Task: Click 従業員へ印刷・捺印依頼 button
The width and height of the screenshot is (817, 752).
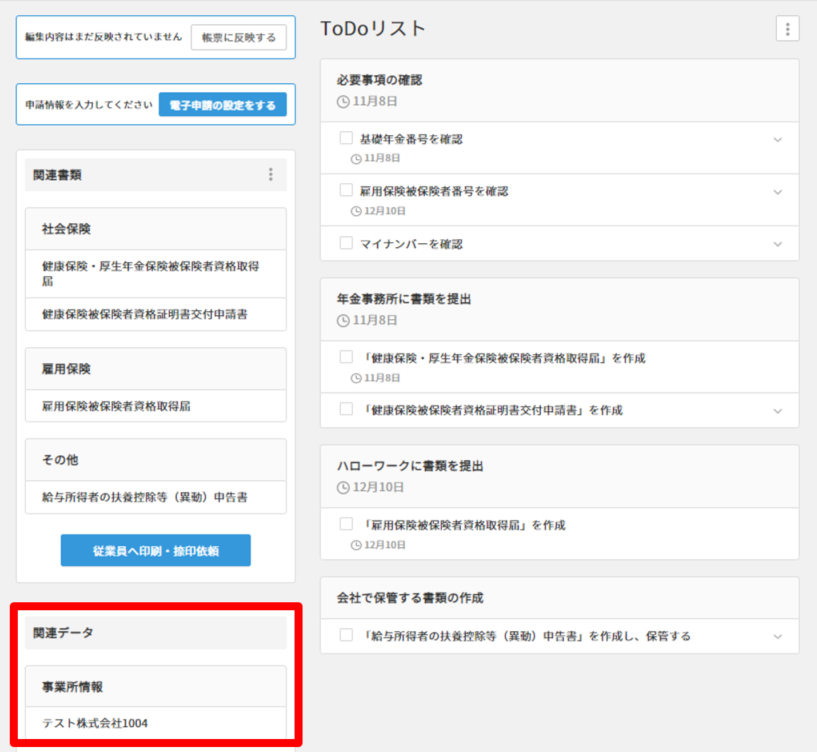Action: 155,551
